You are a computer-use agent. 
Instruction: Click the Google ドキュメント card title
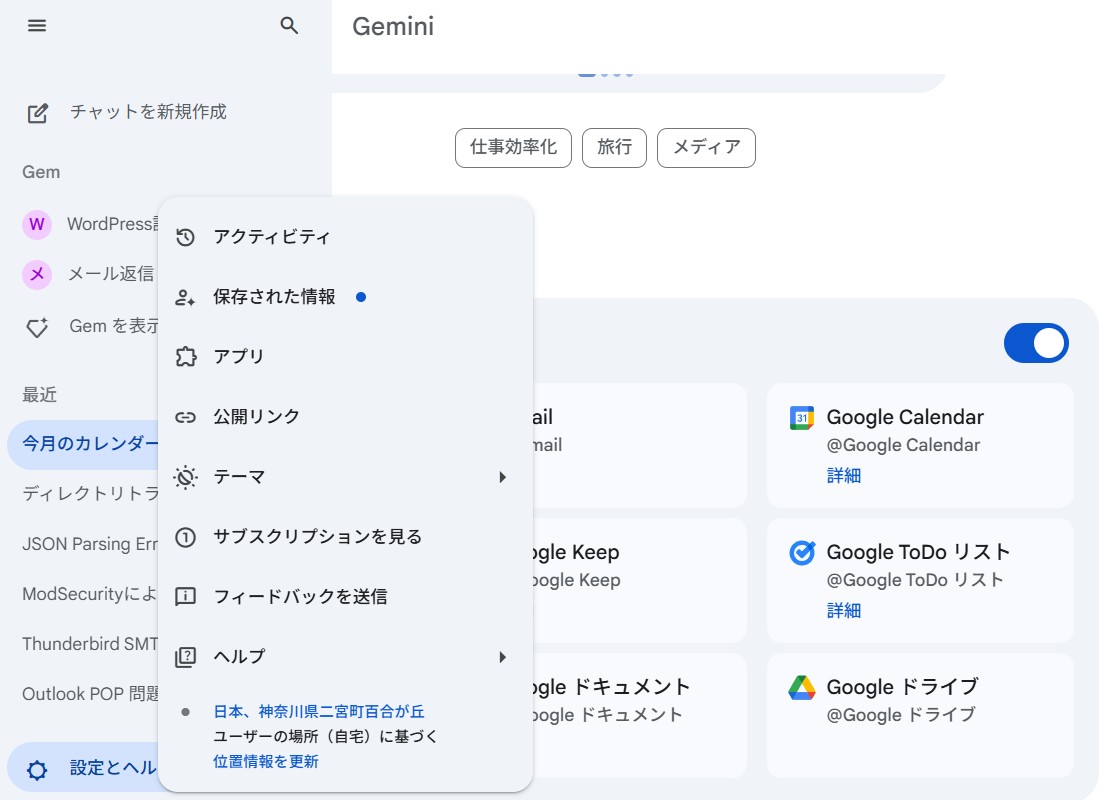click(611, 687)
